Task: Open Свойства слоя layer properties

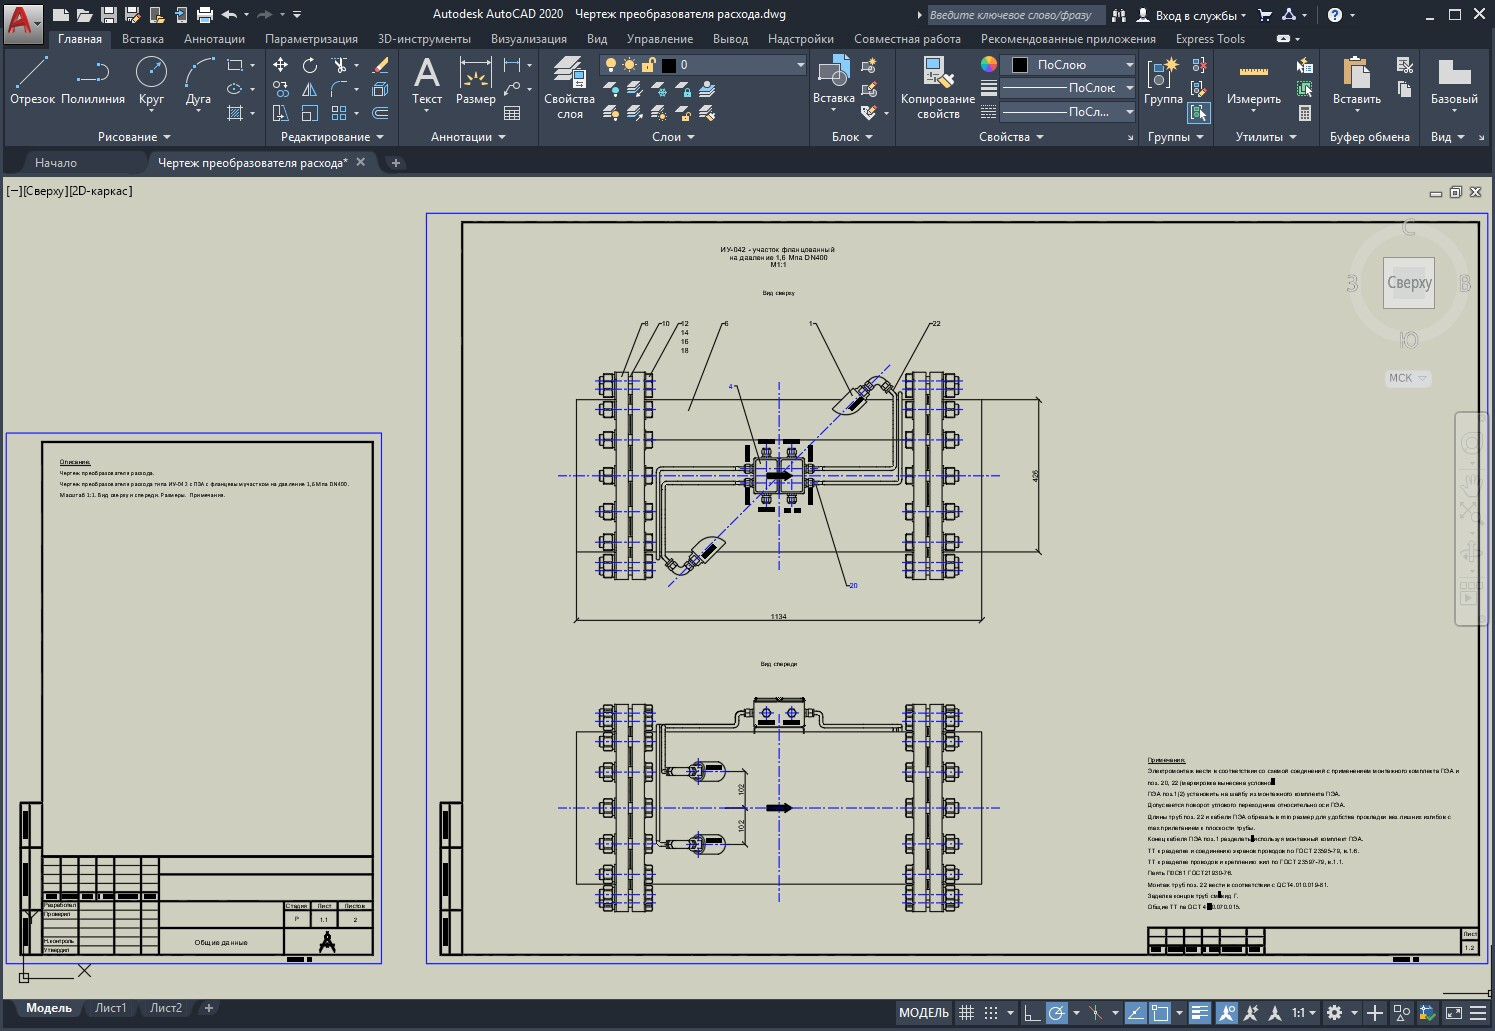Action: click(569, 88)
